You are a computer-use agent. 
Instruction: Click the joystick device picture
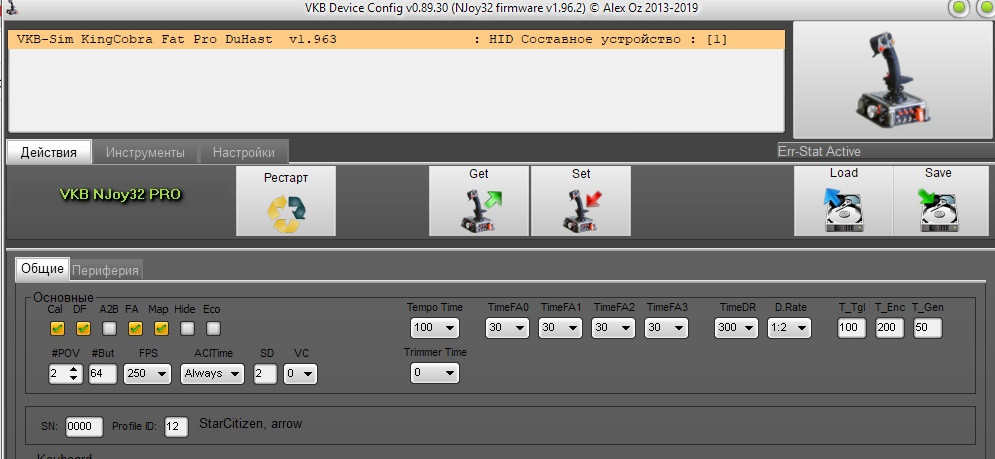(893, 80)
